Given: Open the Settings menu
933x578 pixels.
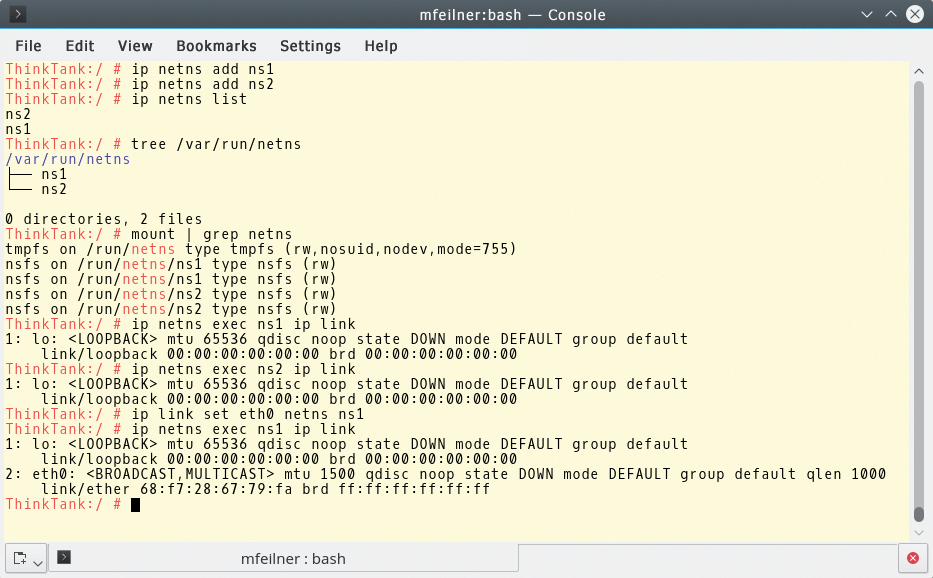Looking at the screenshot, I should (x=310, y=46).
